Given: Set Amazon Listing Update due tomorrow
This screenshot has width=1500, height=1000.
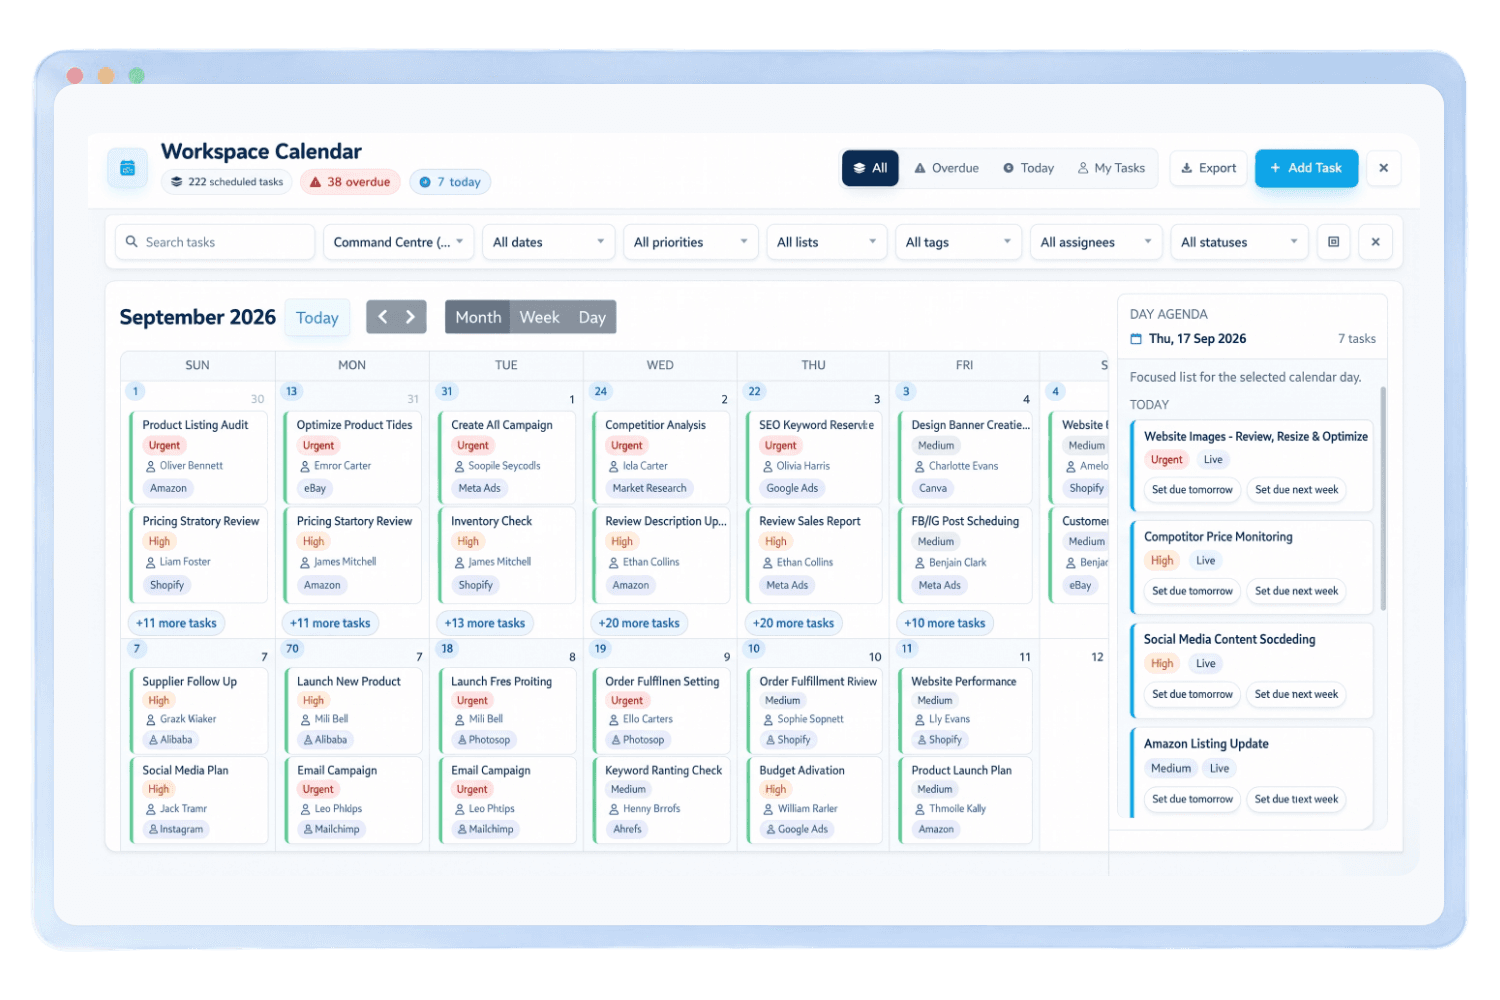Looking at the screenshot, I should pyautogui.click(x=1192, y=799).
